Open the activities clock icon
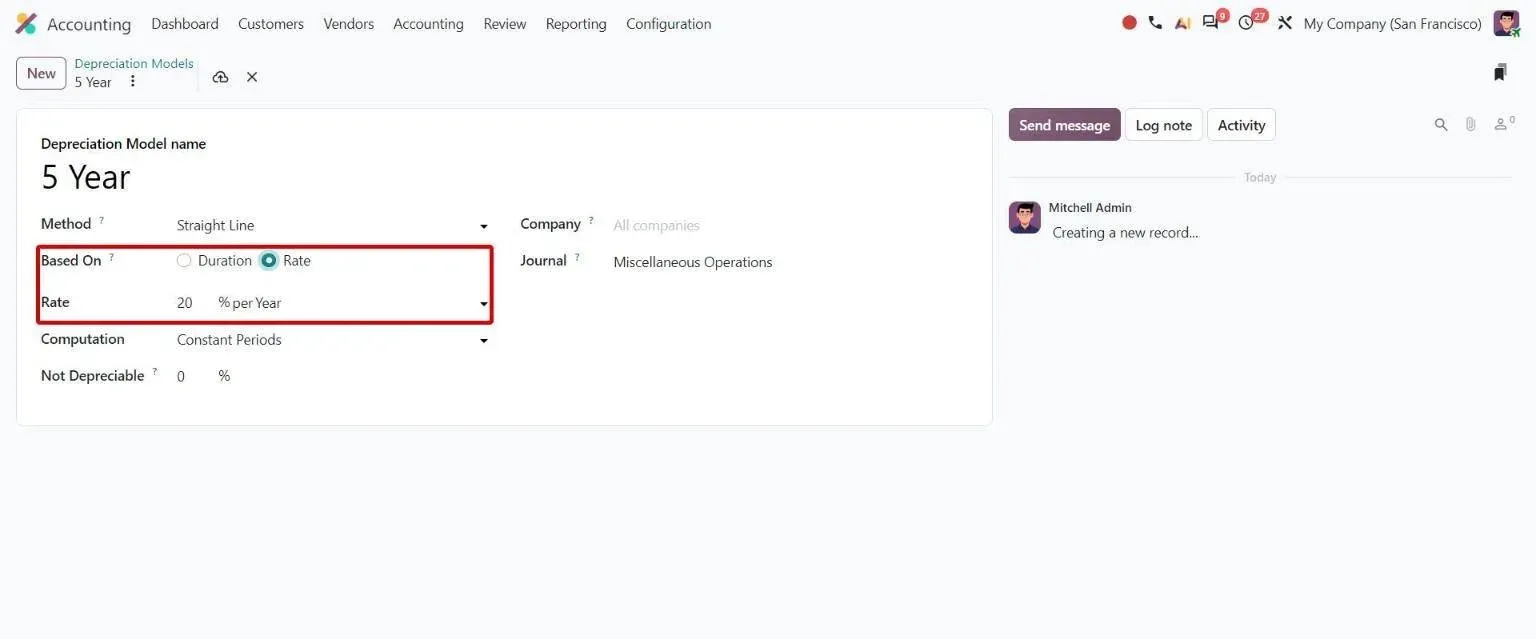Image resolution: width=1536 pixels, height=639 pixels. coord(1248,22)
